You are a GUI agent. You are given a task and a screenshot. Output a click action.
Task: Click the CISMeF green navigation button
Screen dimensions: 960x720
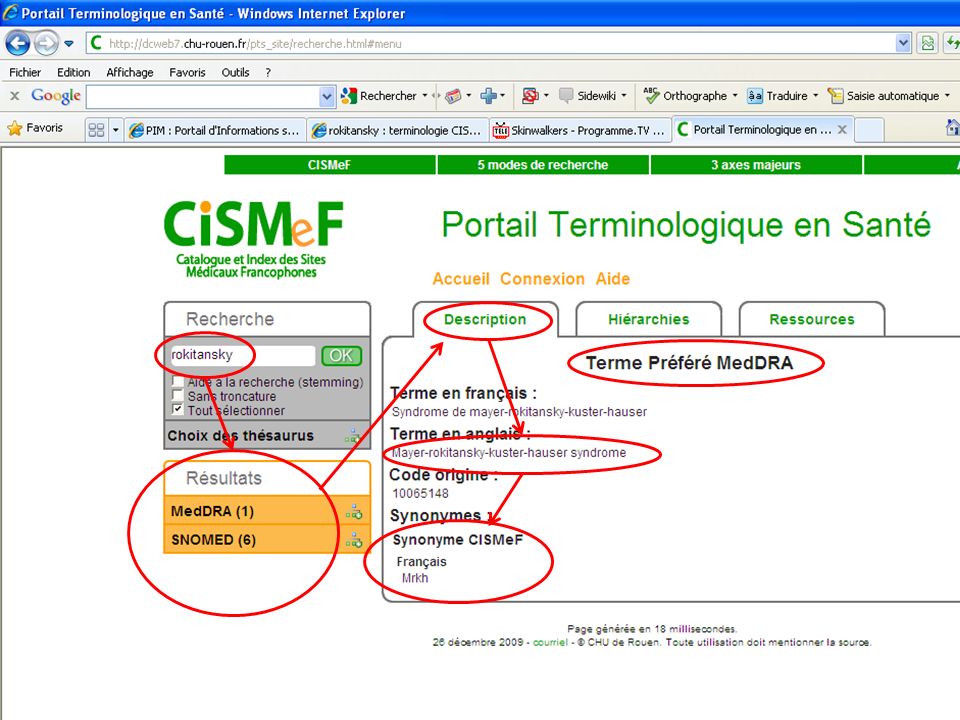(x=329, y=165)
